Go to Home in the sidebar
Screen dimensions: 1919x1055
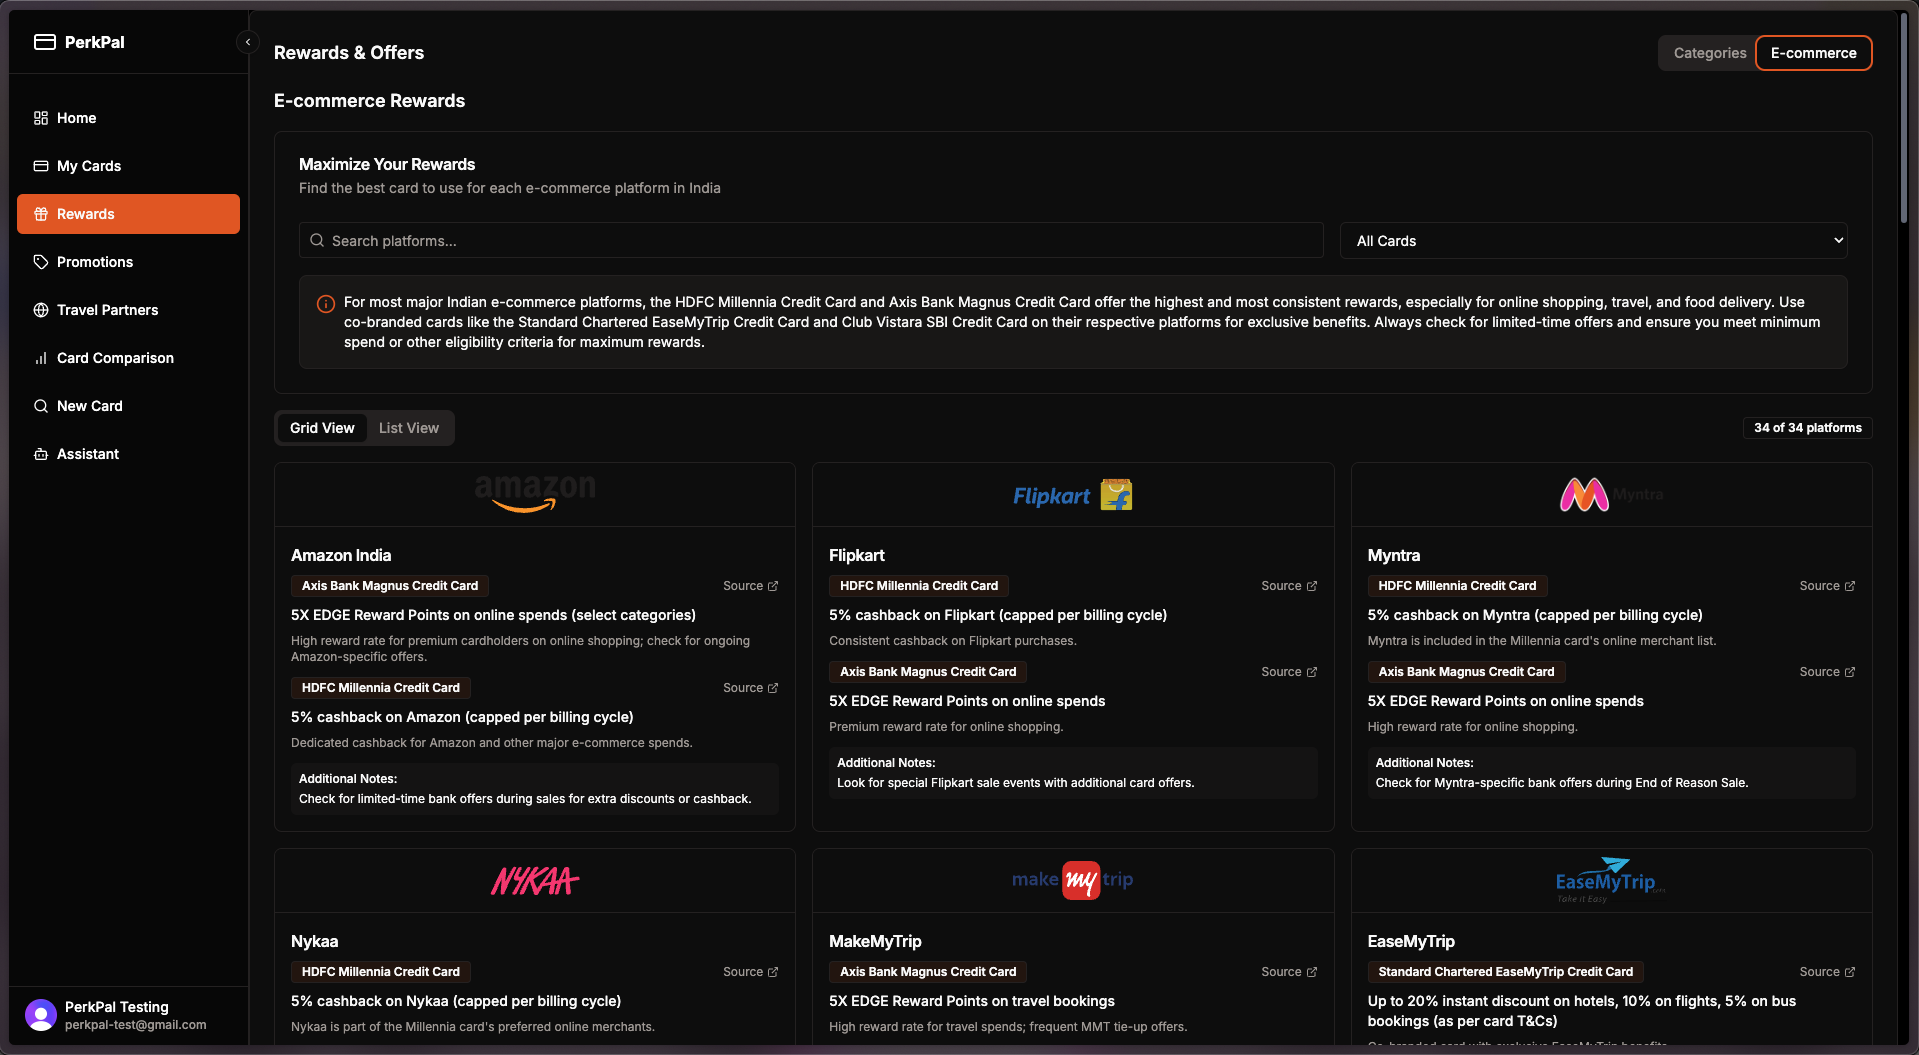(x=128, y=118)
